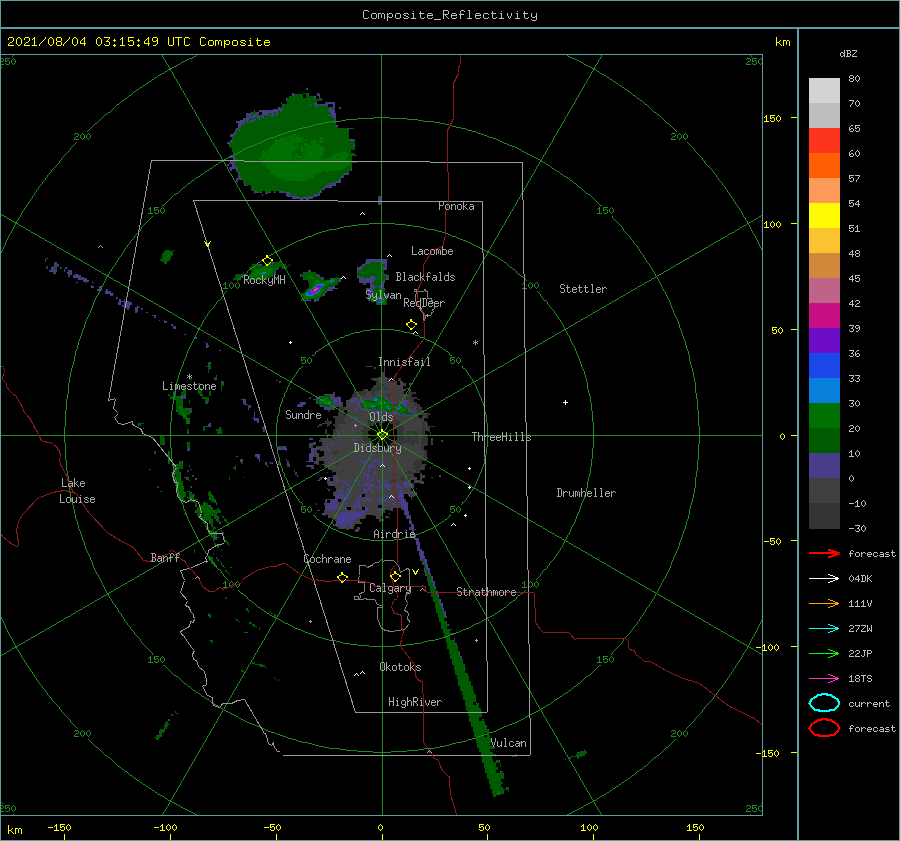Click the dBZ legend heading
The image size is (900, 841).
click(x=848, y=53)
